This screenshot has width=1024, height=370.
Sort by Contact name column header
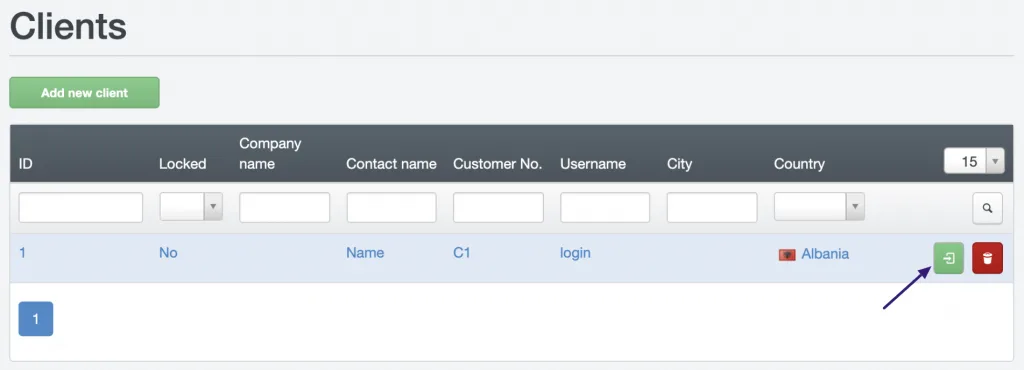[391, 164]
